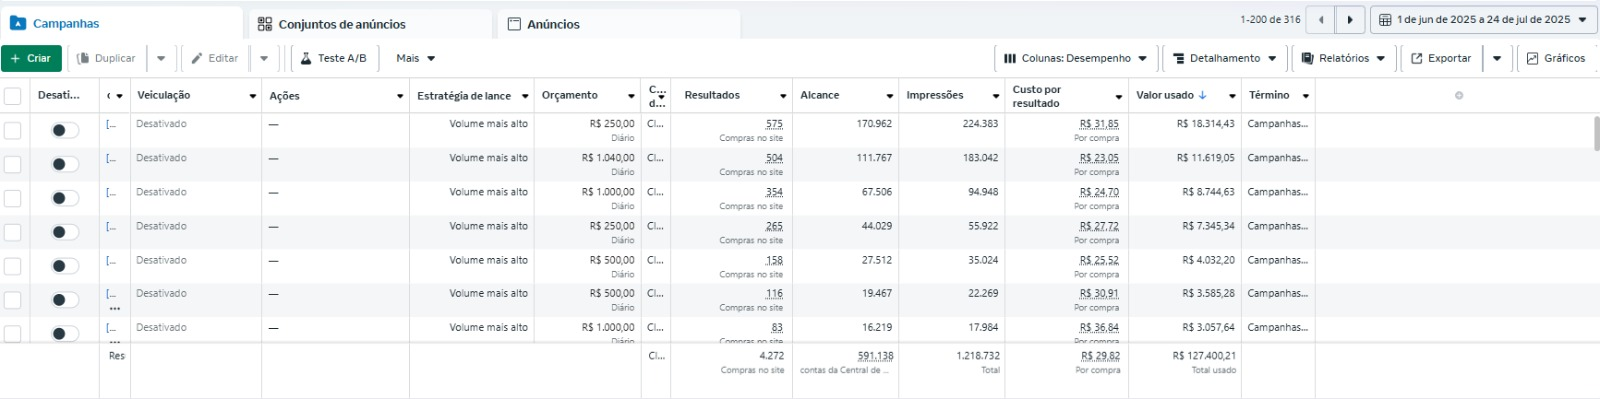This screenshot has width=1600, height=399.
Task: Go to next page of results
Action: (1350, 19)
